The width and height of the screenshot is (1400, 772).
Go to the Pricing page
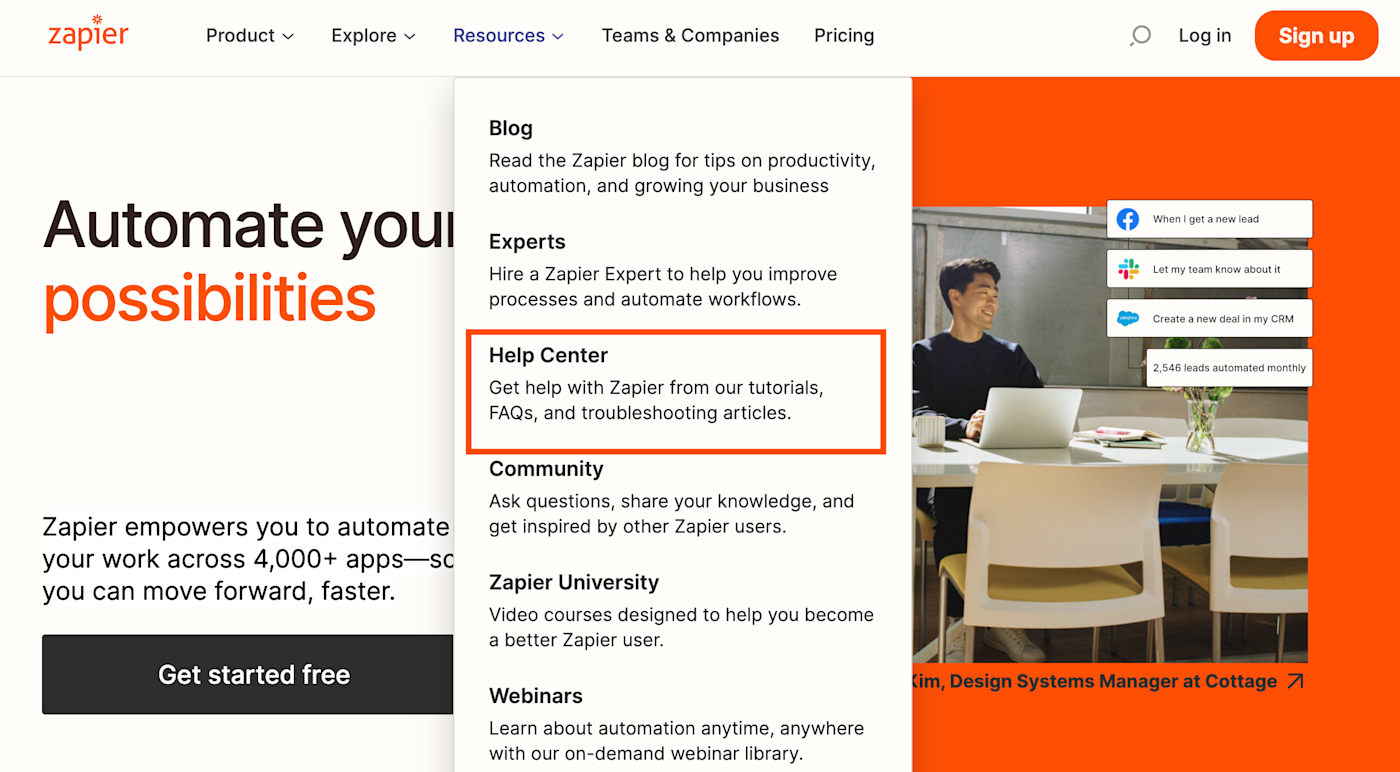pyautogui.click(x=844, y=36)
